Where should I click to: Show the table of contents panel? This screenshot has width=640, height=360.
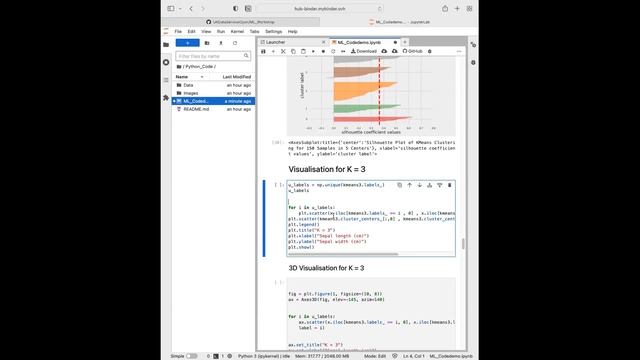(x=166, y=80)
